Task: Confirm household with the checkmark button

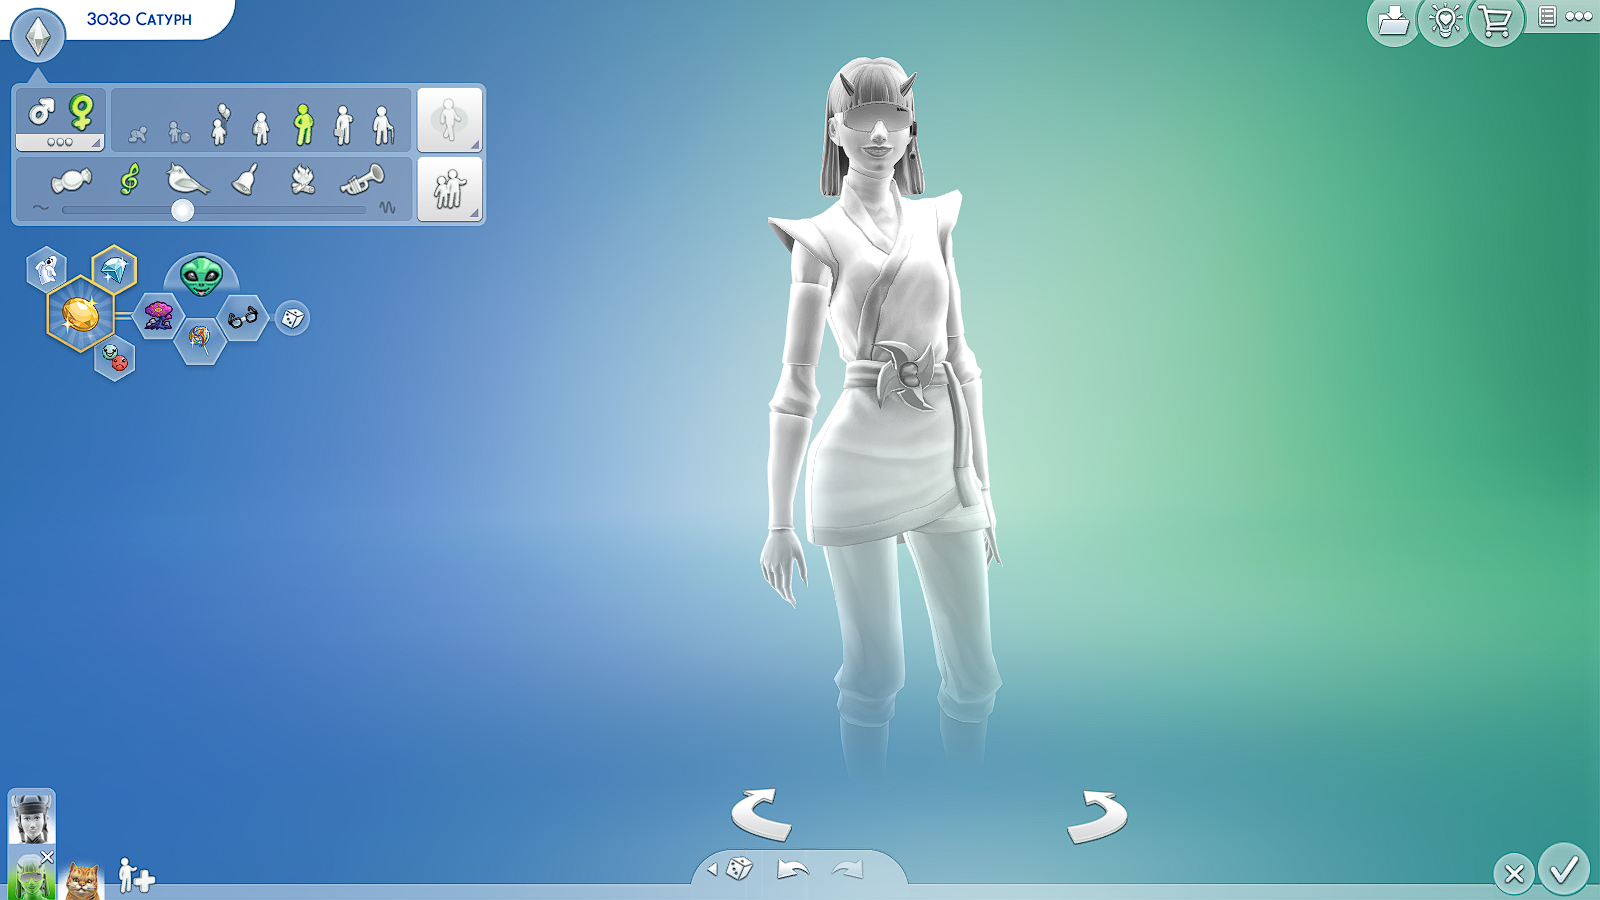Action: (1564, 871)
